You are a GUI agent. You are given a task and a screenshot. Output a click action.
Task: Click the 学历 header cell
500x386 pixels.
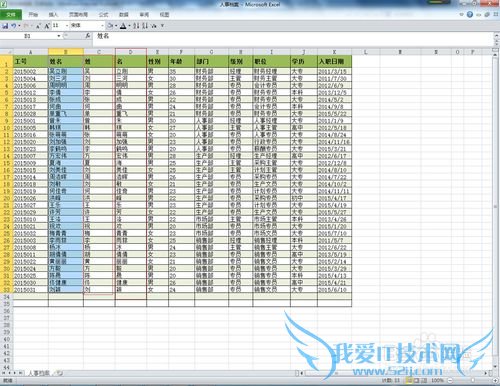click(304, 61)
